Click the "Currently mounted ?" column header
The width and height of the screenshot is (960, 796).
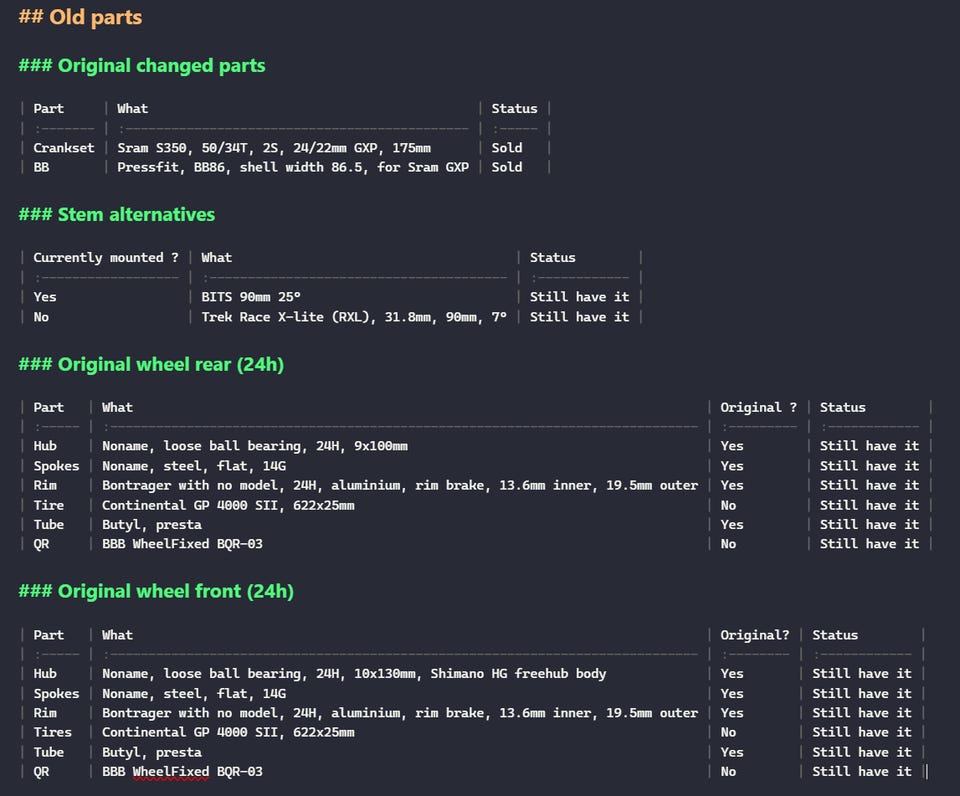pyautogui.click(x=106, y=258)
